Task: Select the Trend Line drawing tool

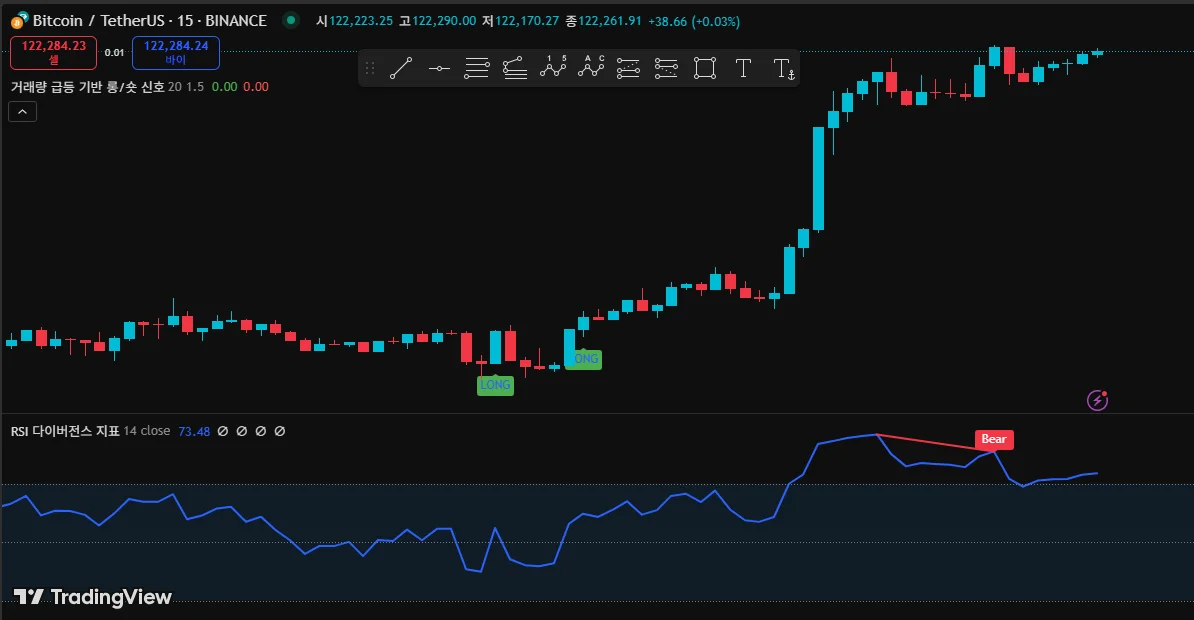Action: tap(401, 69)
